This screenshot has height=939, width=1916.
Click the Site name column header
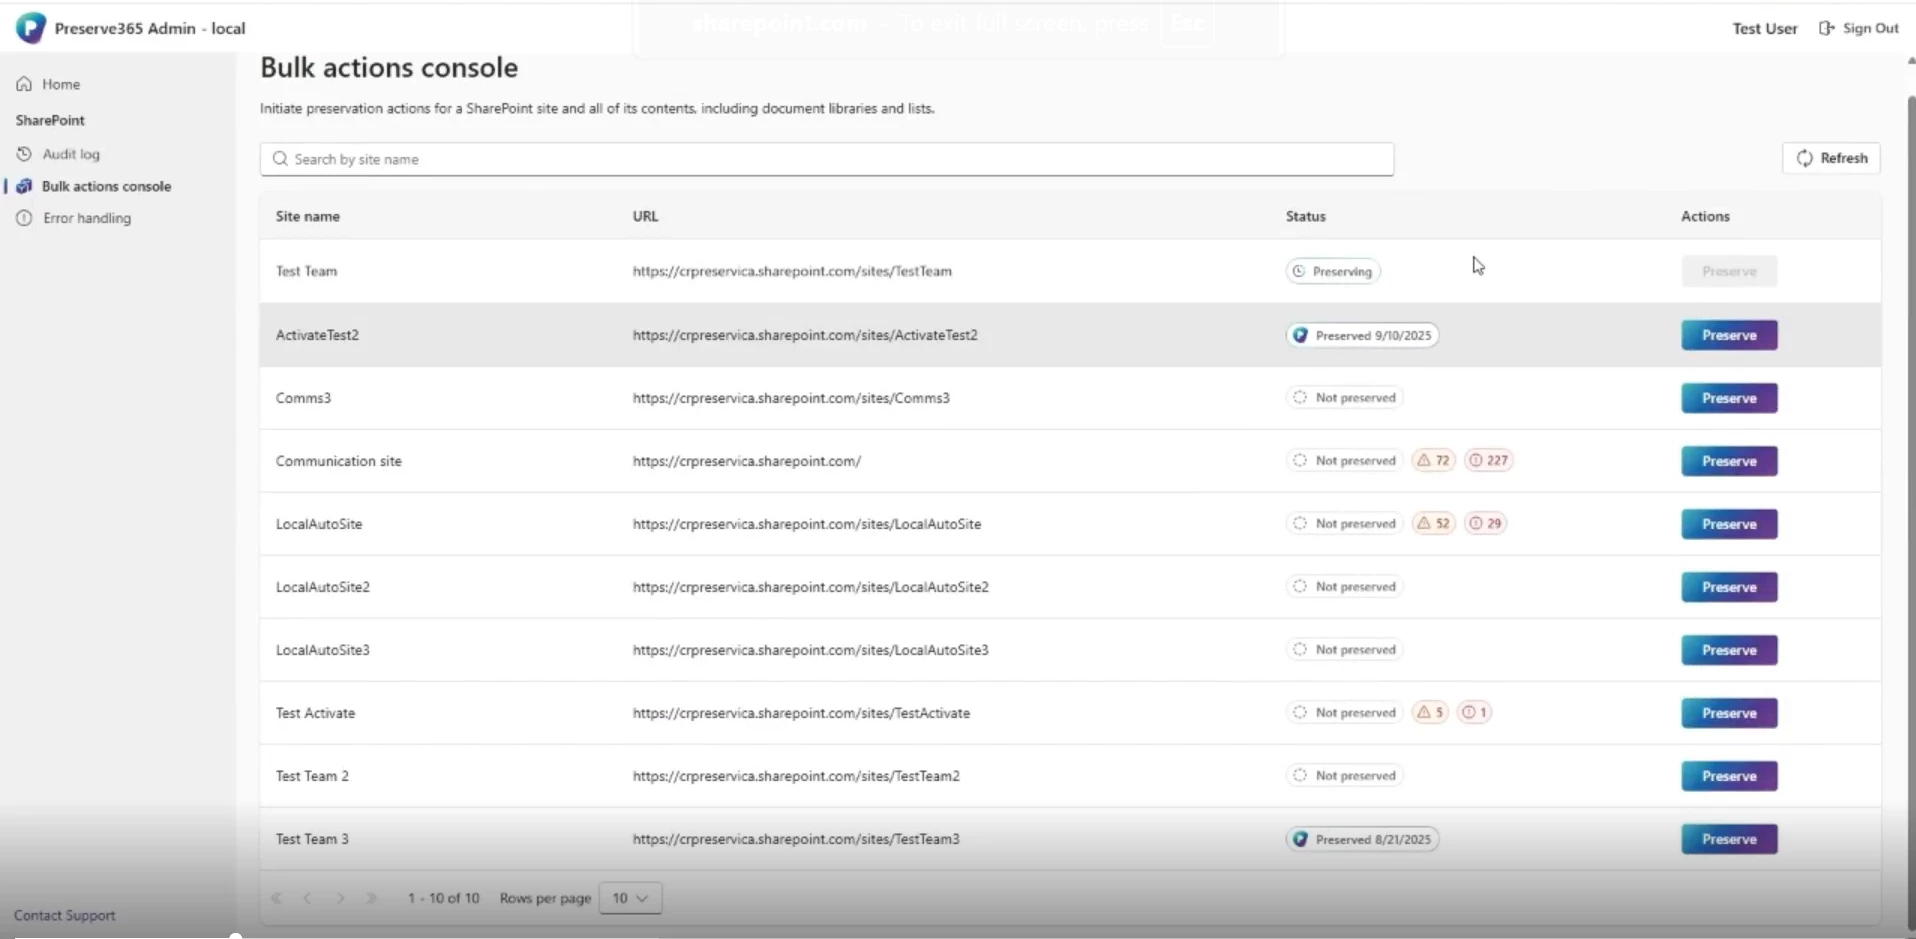[x=308, y=216]
